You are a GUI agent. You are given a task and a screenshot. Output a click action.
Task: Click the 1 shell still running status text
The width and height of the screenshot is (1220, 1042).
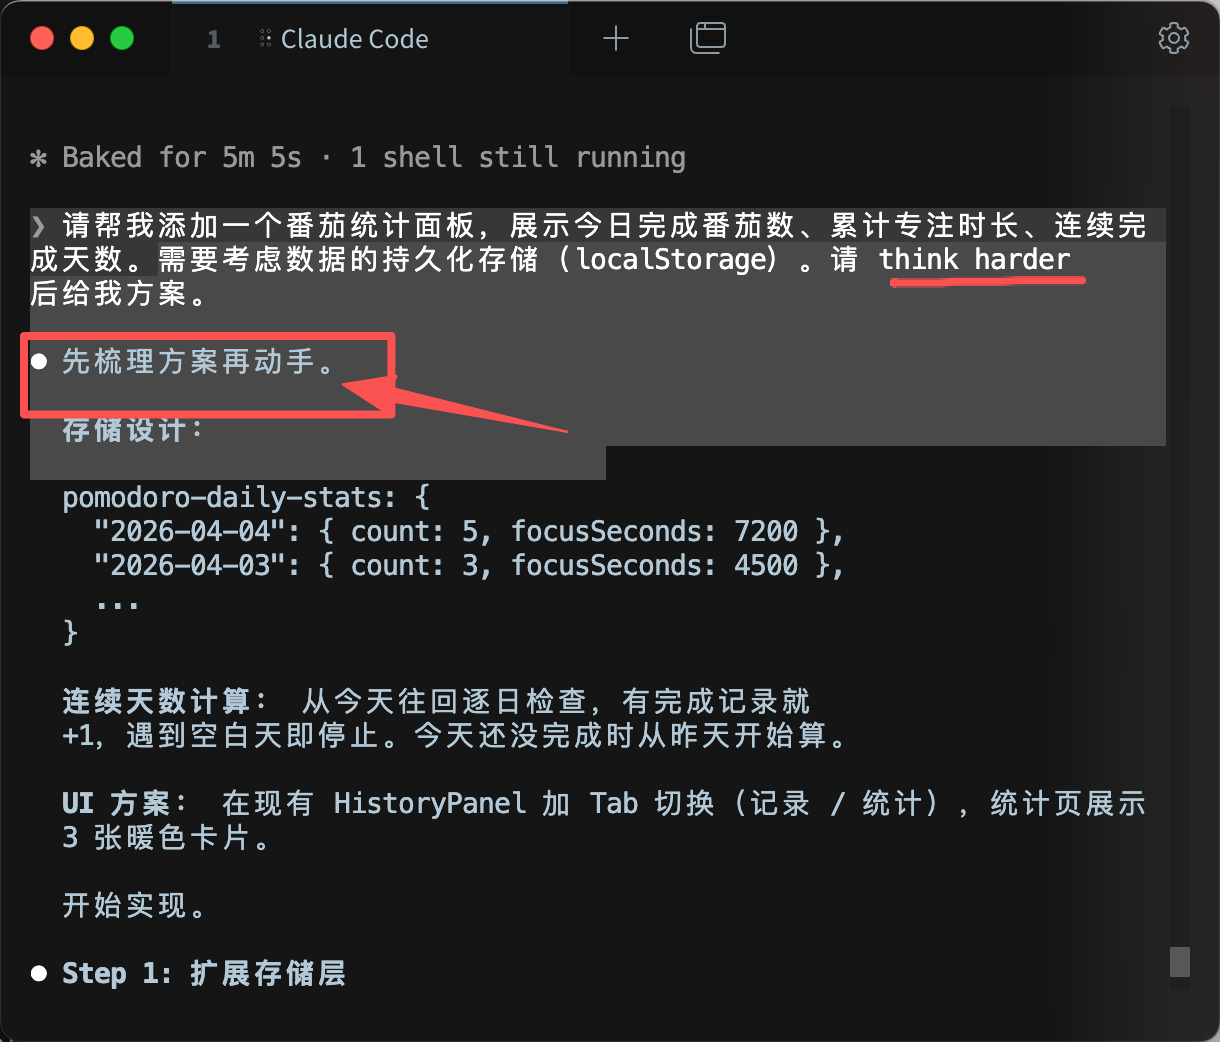(x=518, y=158)
